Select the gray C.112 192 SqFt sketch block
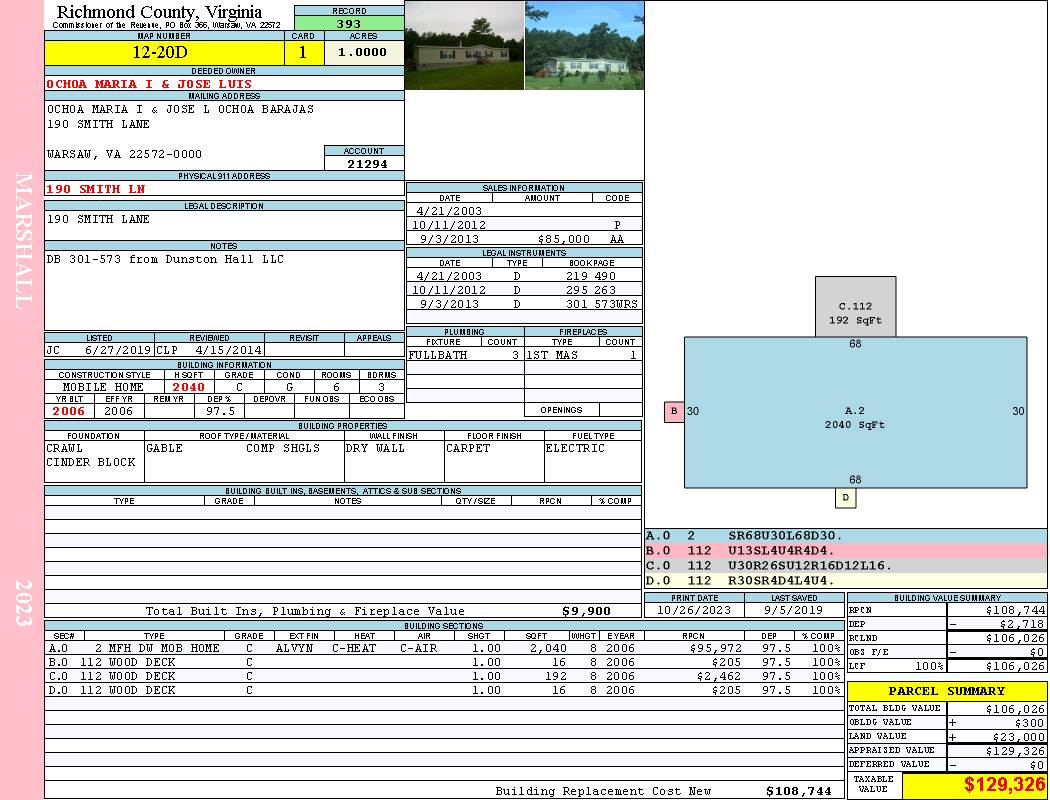Viewport: 1050px width, 800px height. click(855, 307)
